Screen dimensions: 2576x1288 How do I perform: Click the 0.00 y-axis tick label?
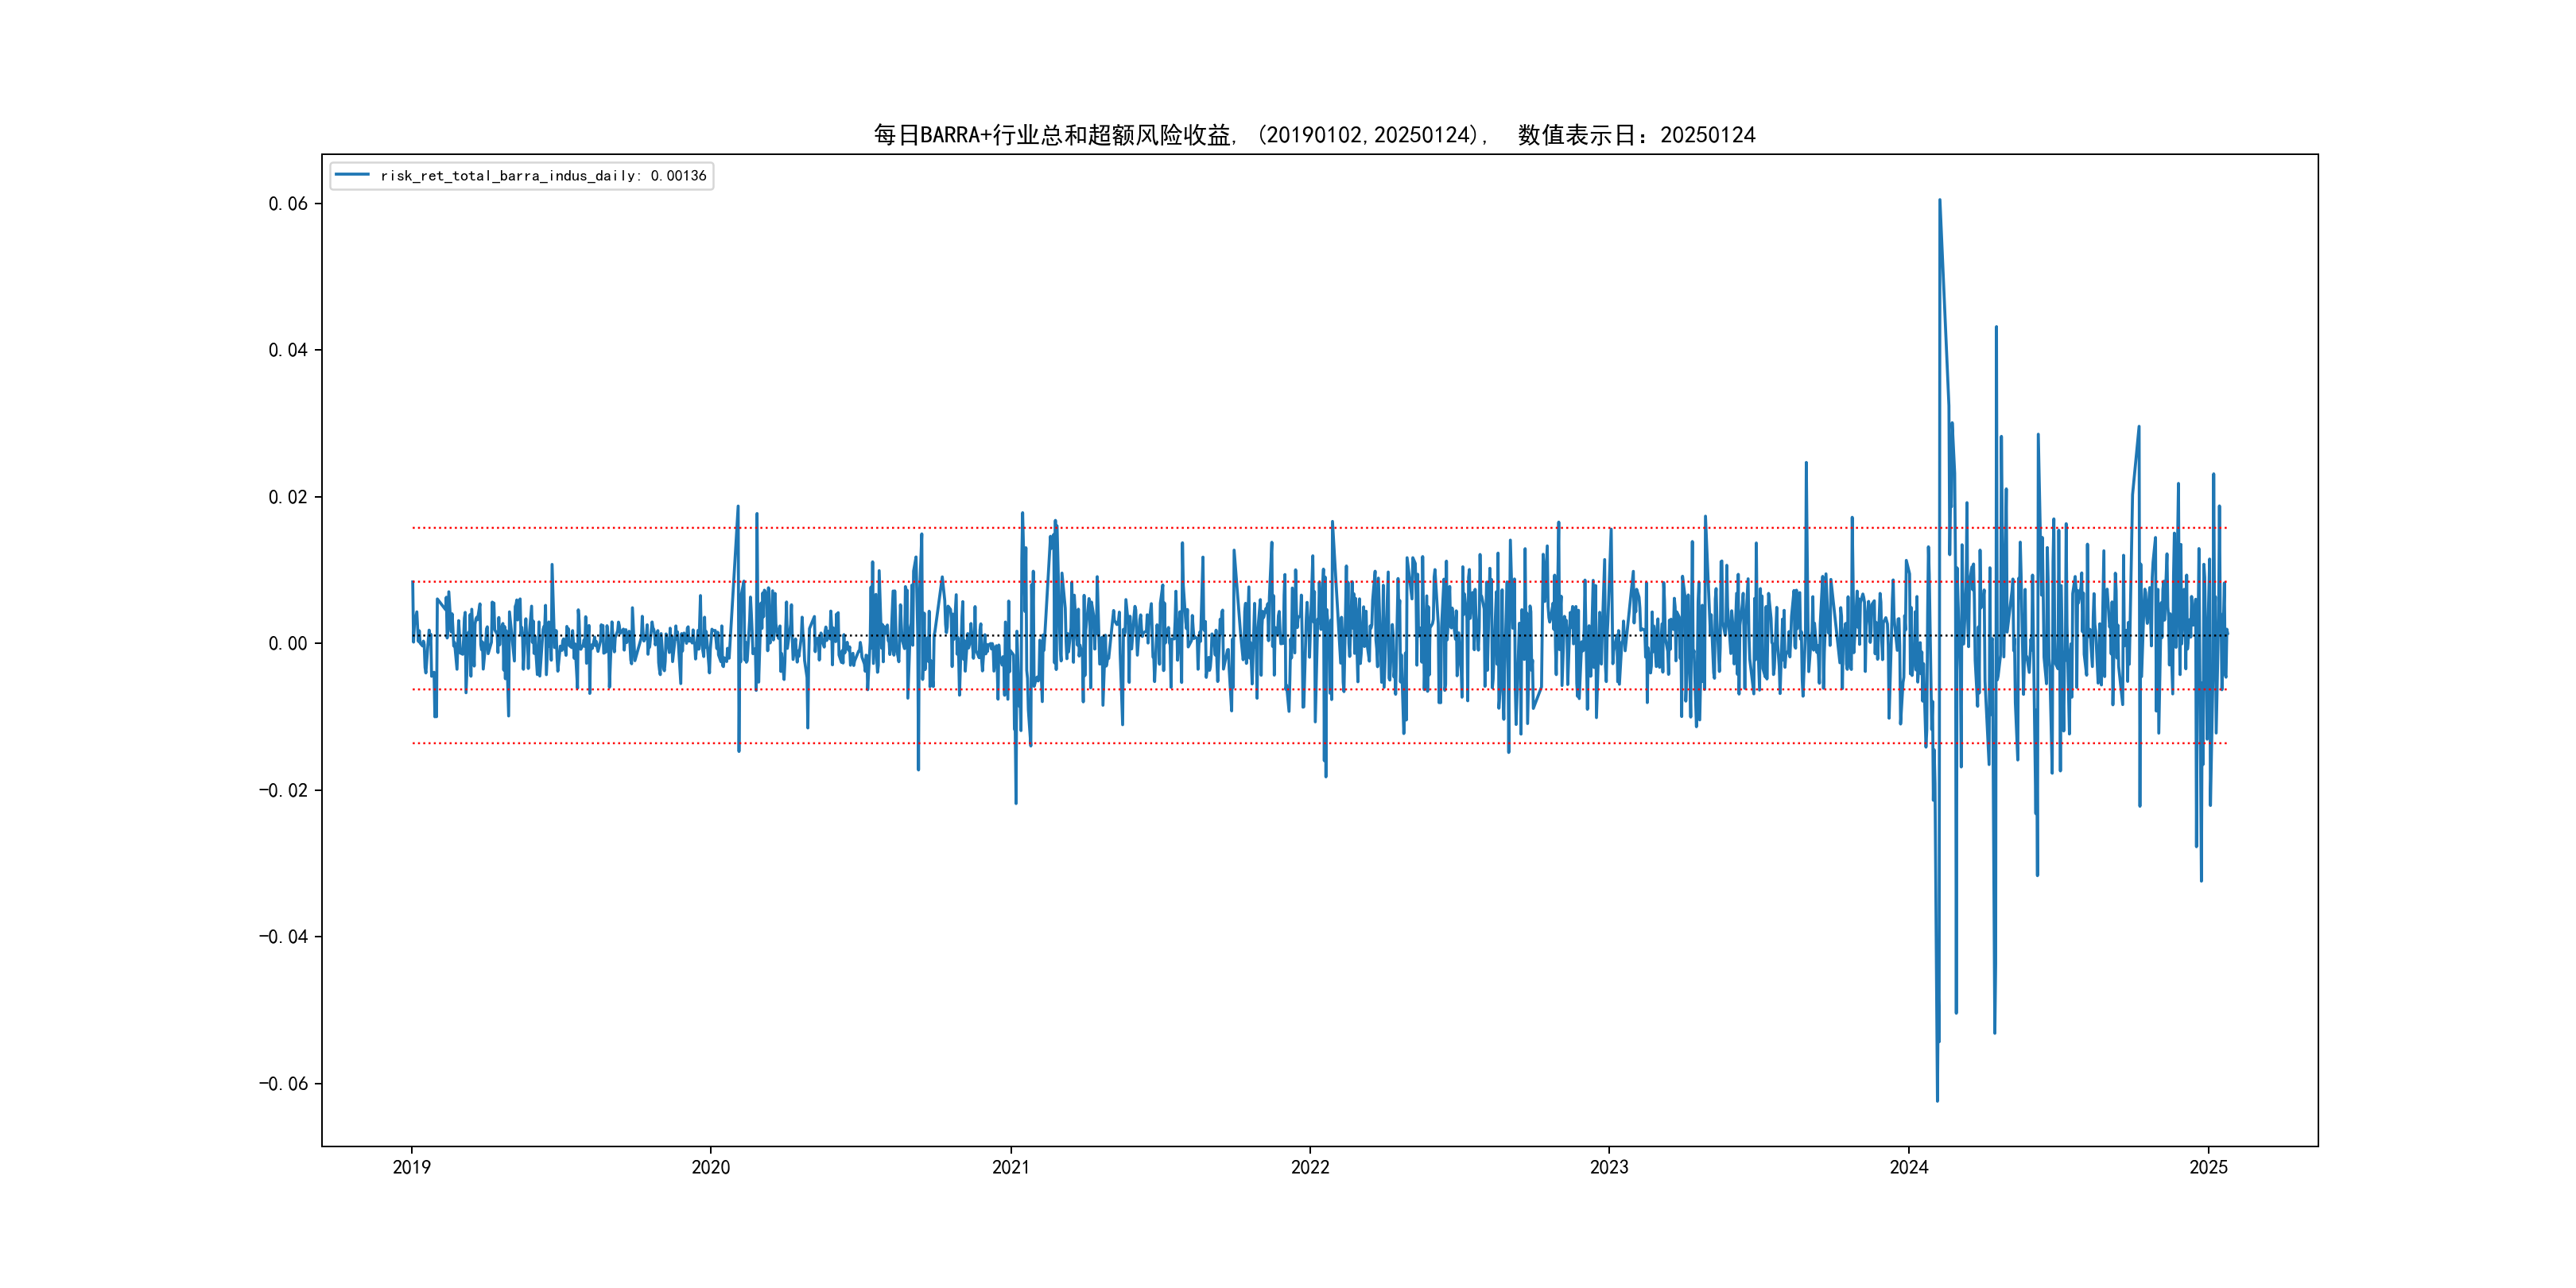[x=288, y=644]
